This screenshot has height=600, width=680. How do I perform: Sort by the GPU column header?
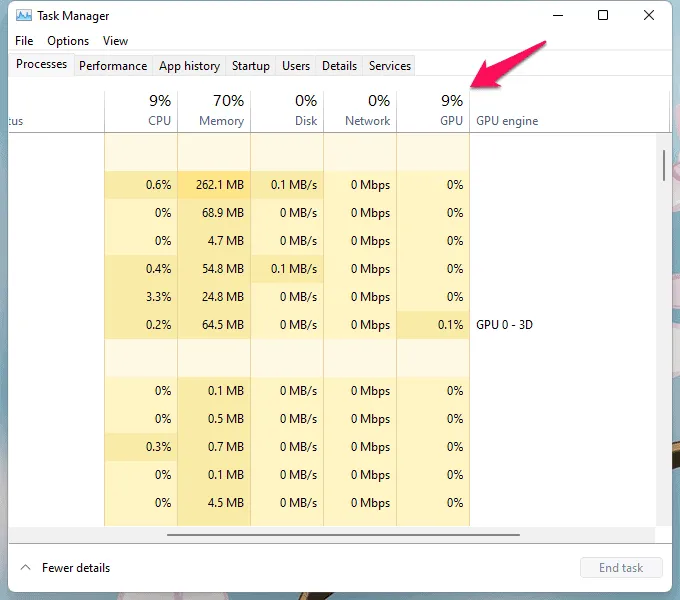(433, 111)
